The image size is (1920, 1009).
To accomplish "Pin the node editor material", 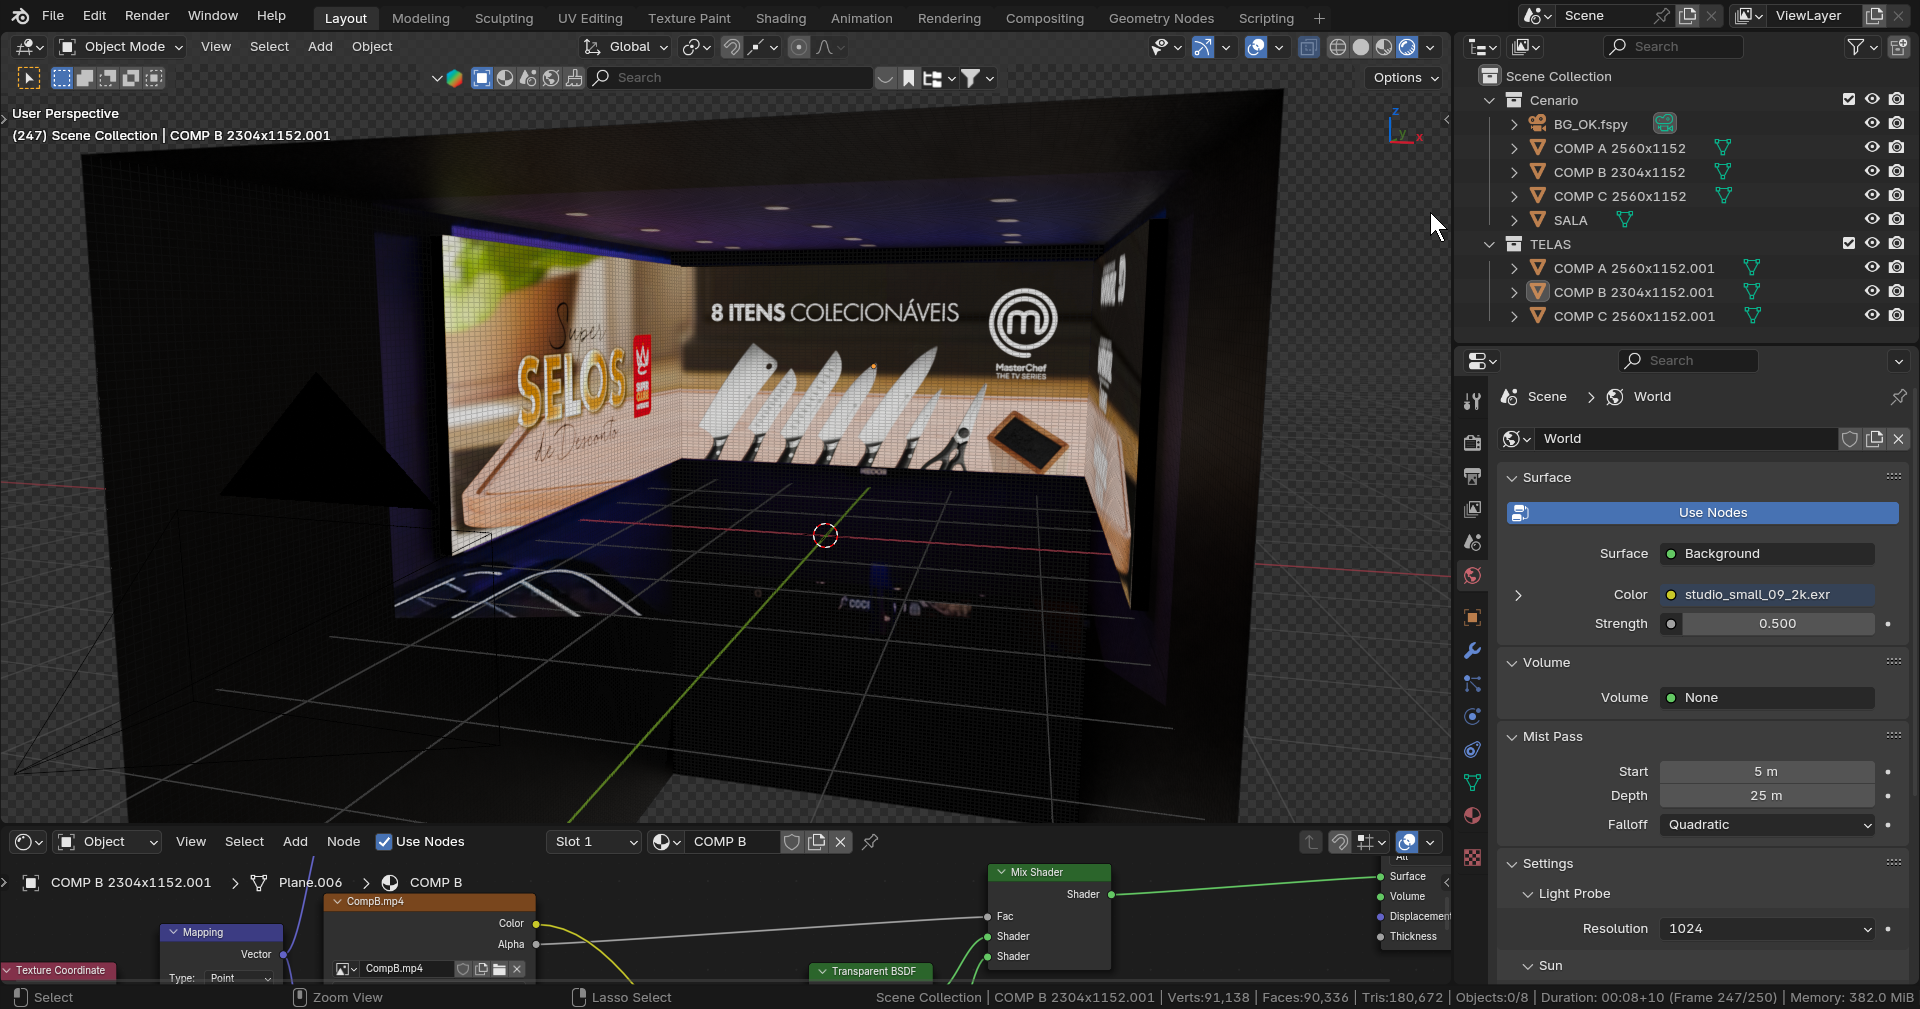I will tap(870, 842).
